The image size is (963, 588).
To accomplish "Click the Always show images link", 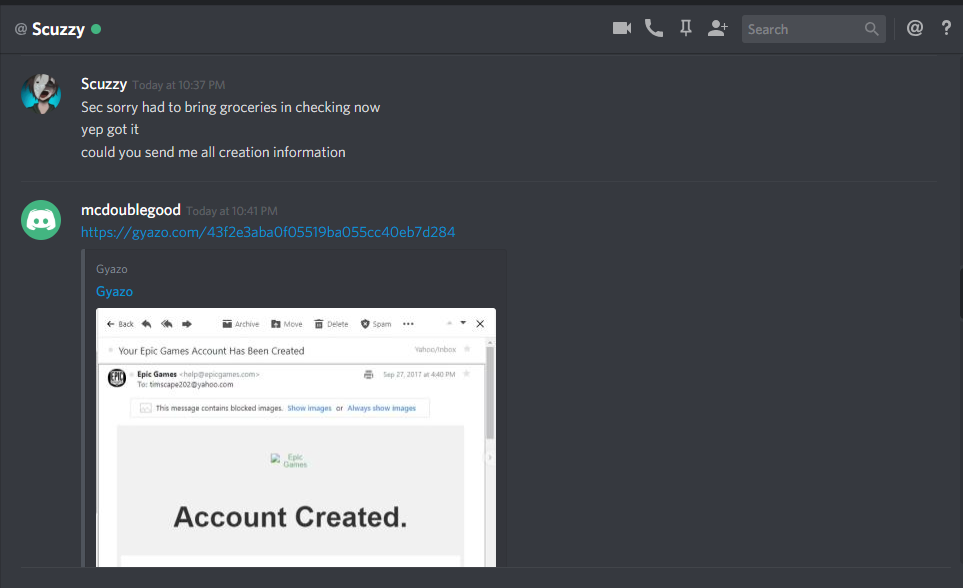I will click(381, 408).
